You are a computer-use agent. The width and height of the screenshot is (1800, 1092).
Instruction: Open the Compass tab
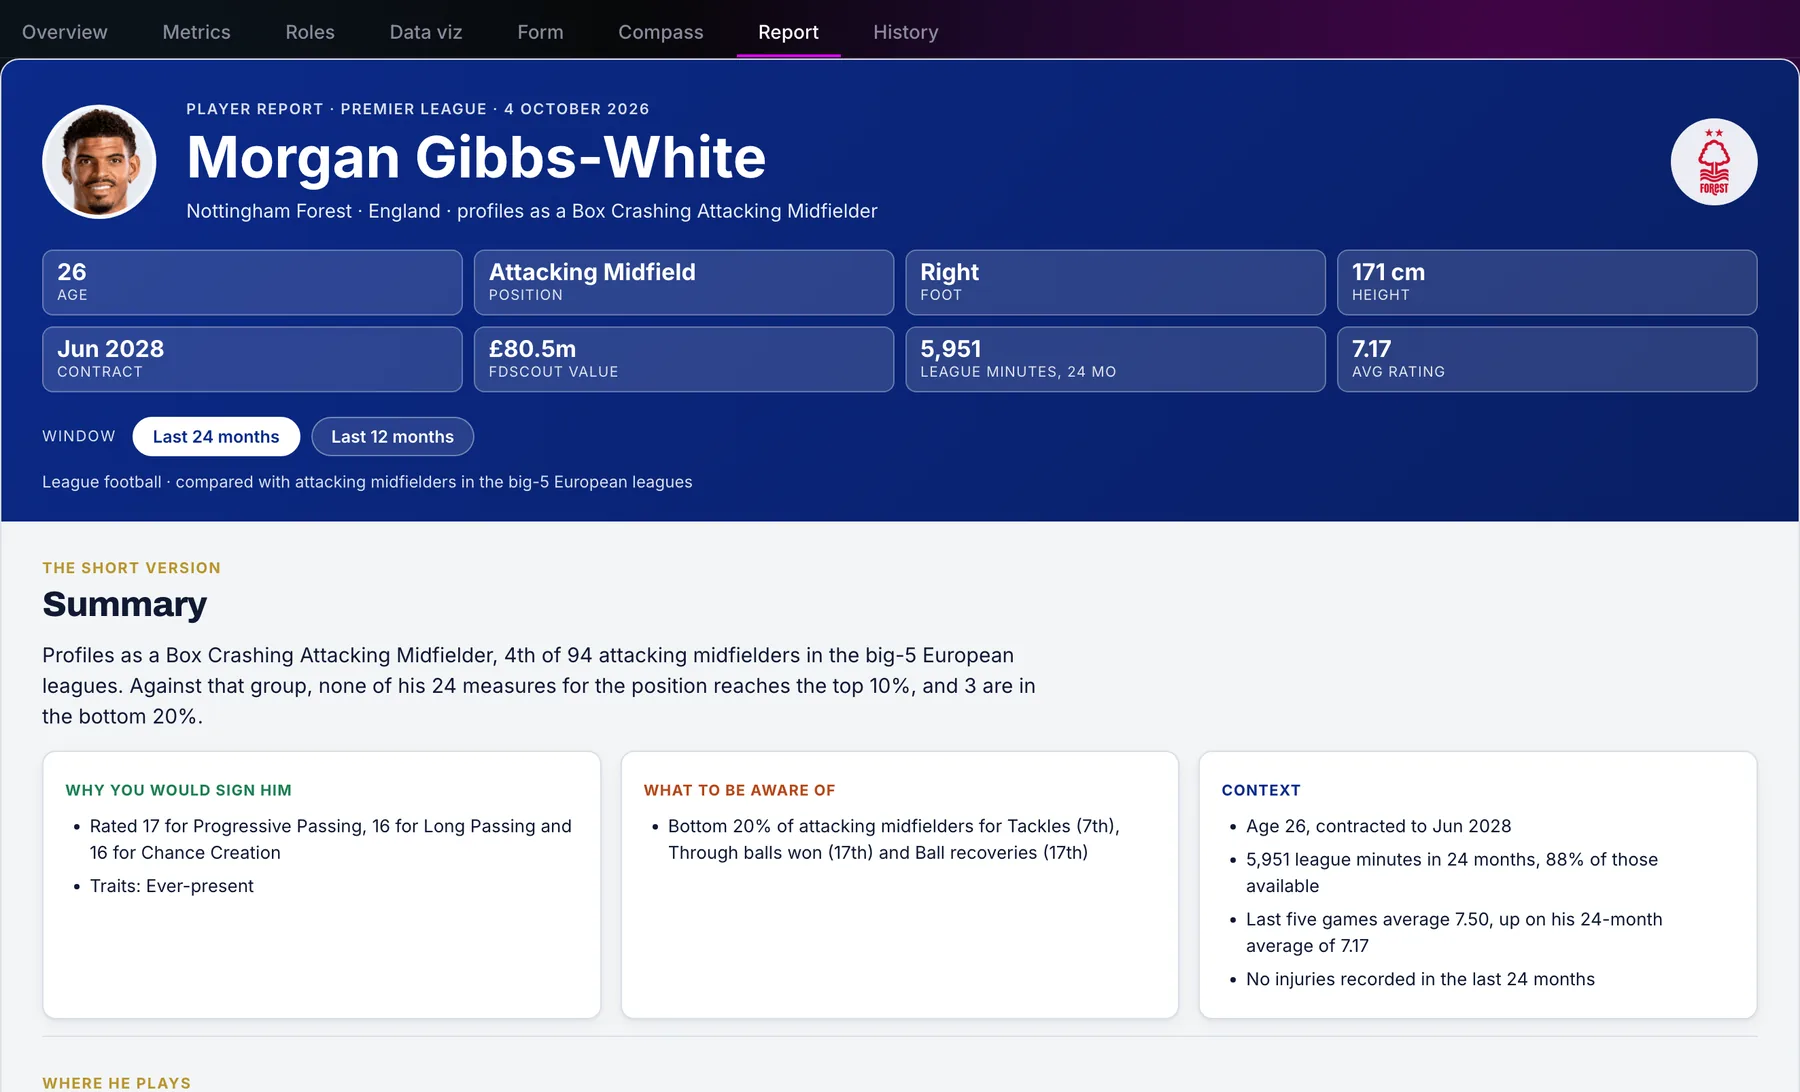661,32
